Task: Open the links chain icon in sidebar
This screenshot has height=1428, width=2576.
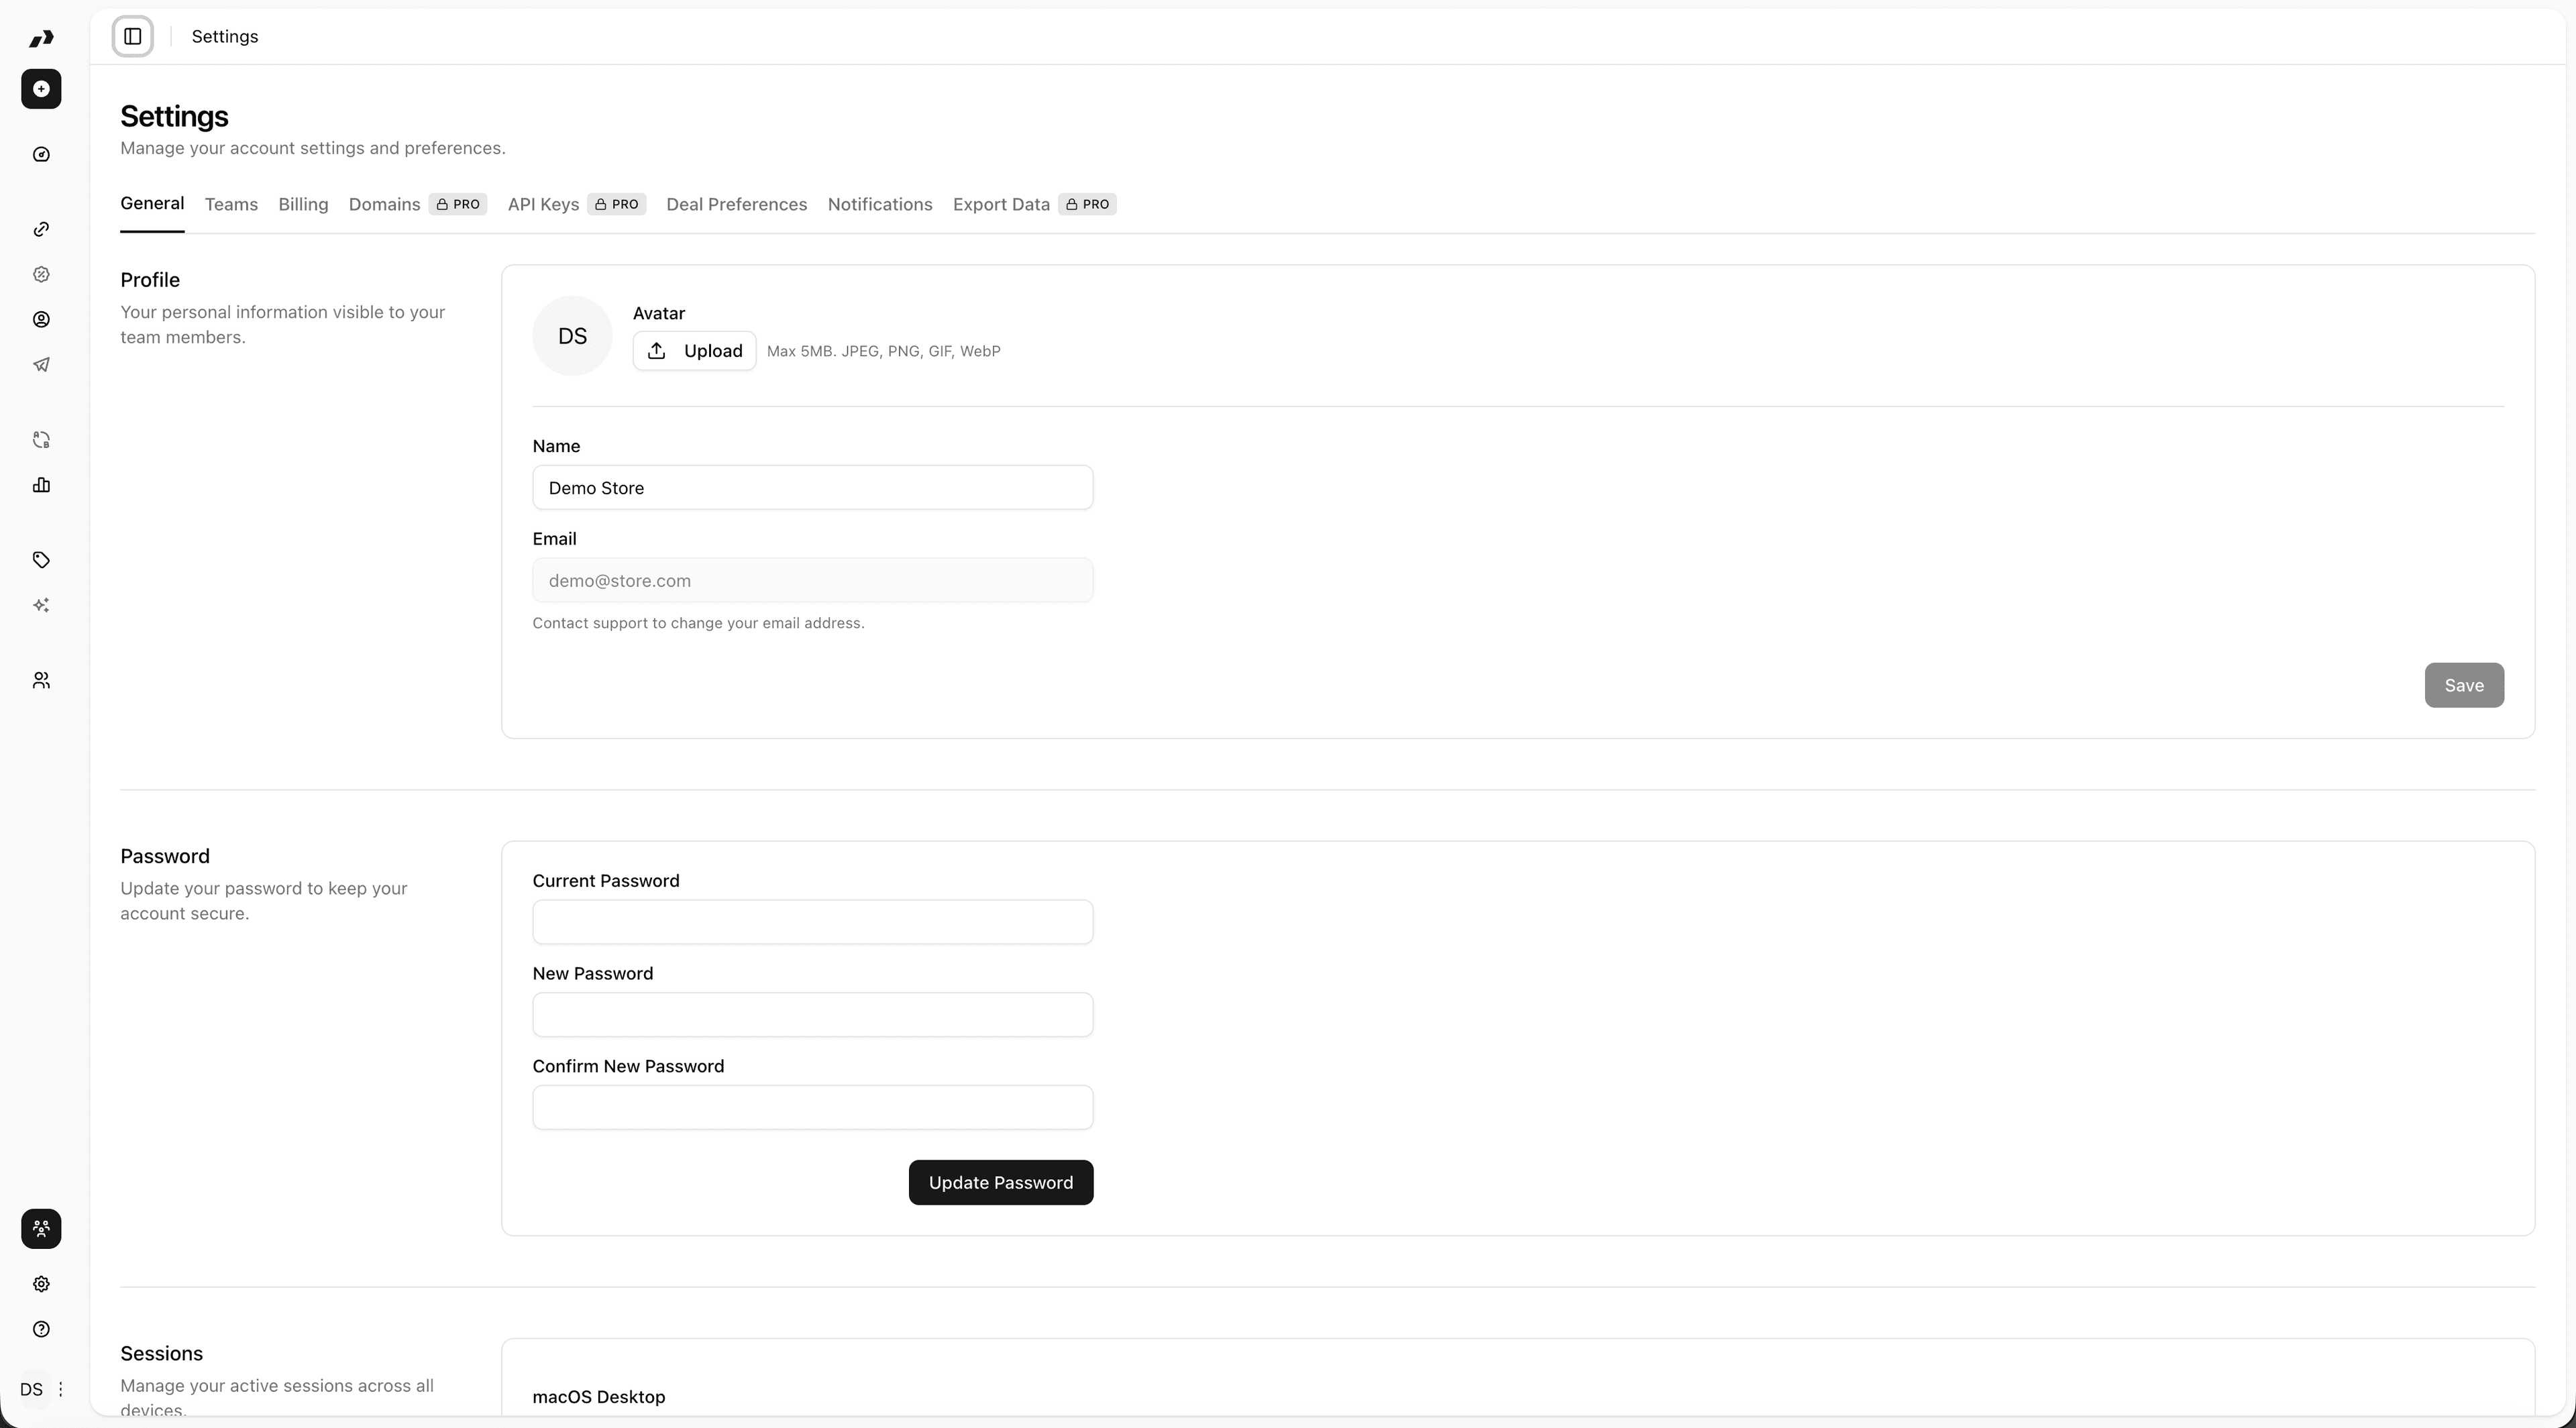Action: click(x=41, y=229)
